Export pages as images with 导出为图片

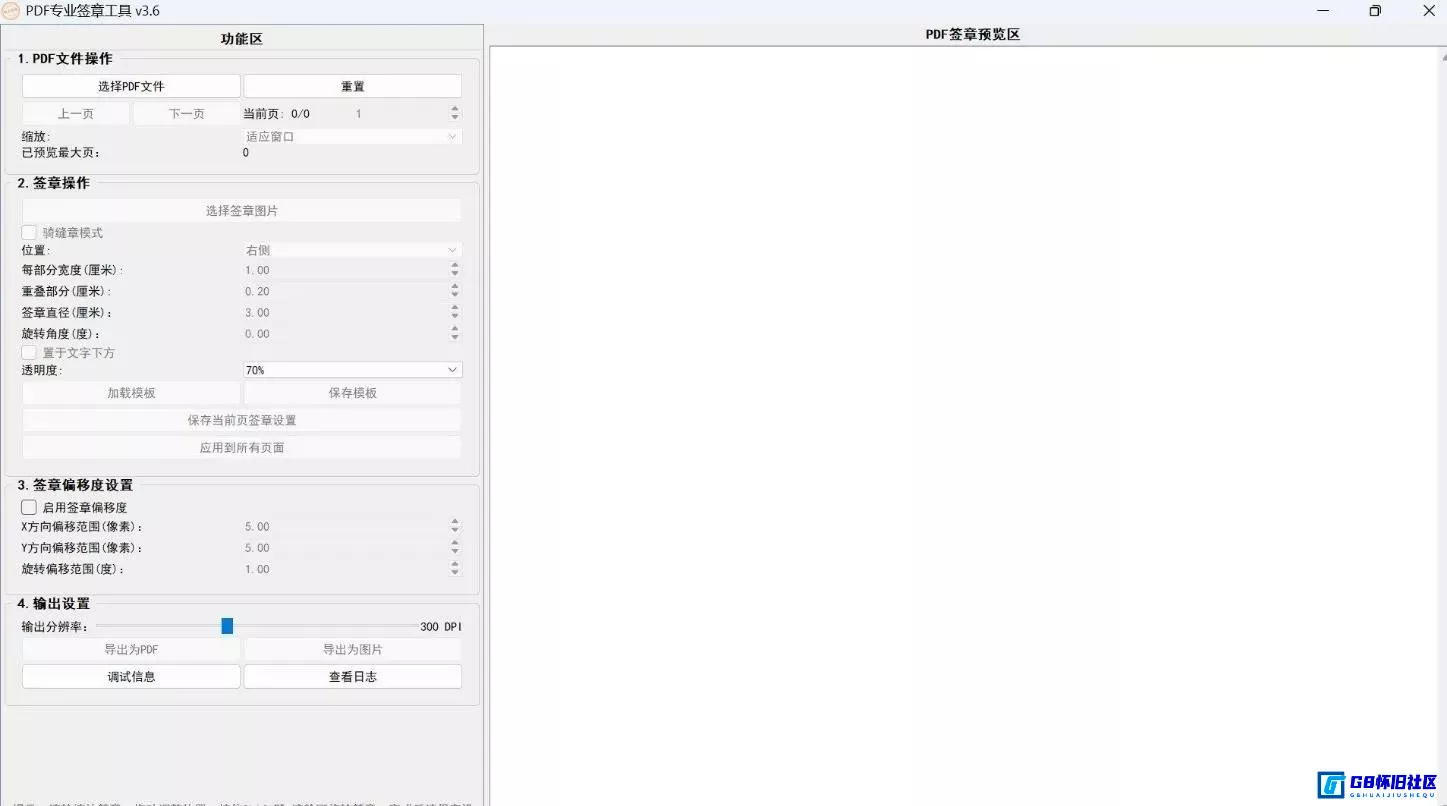click(352, 649)
